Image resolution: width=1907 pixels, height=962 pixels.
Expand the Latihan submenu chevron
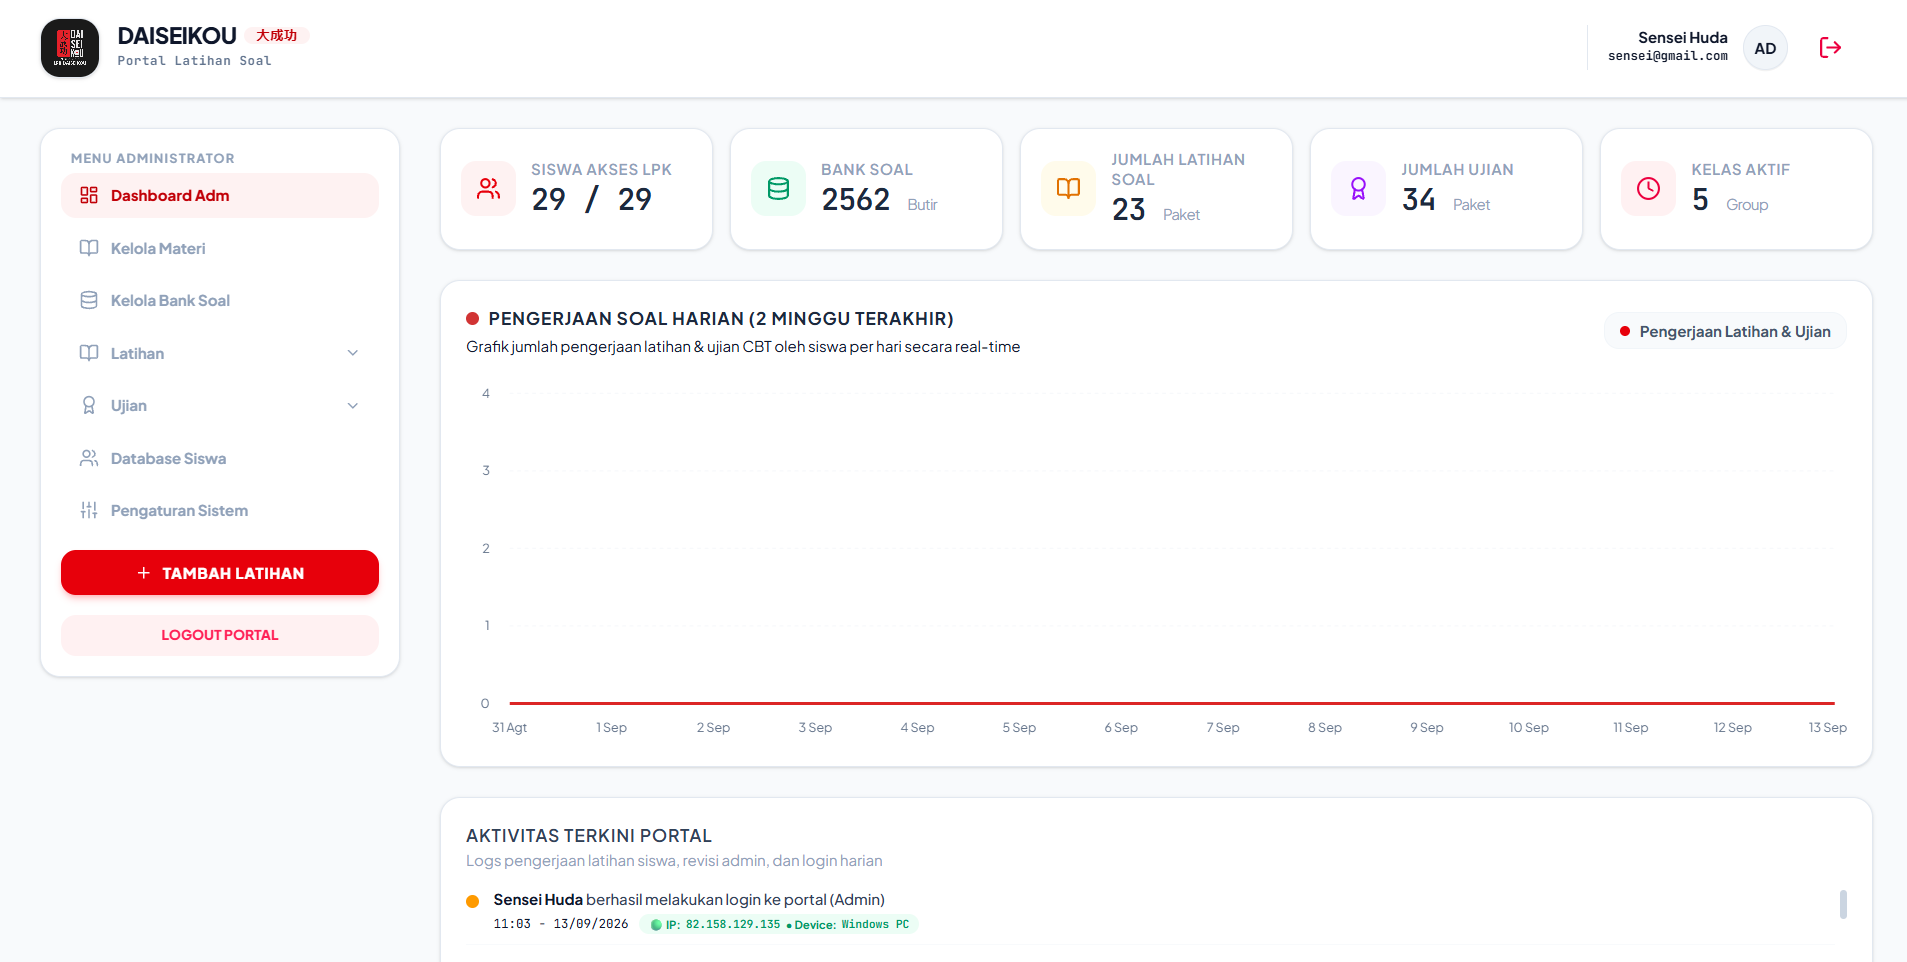click(x=353, y=353)
